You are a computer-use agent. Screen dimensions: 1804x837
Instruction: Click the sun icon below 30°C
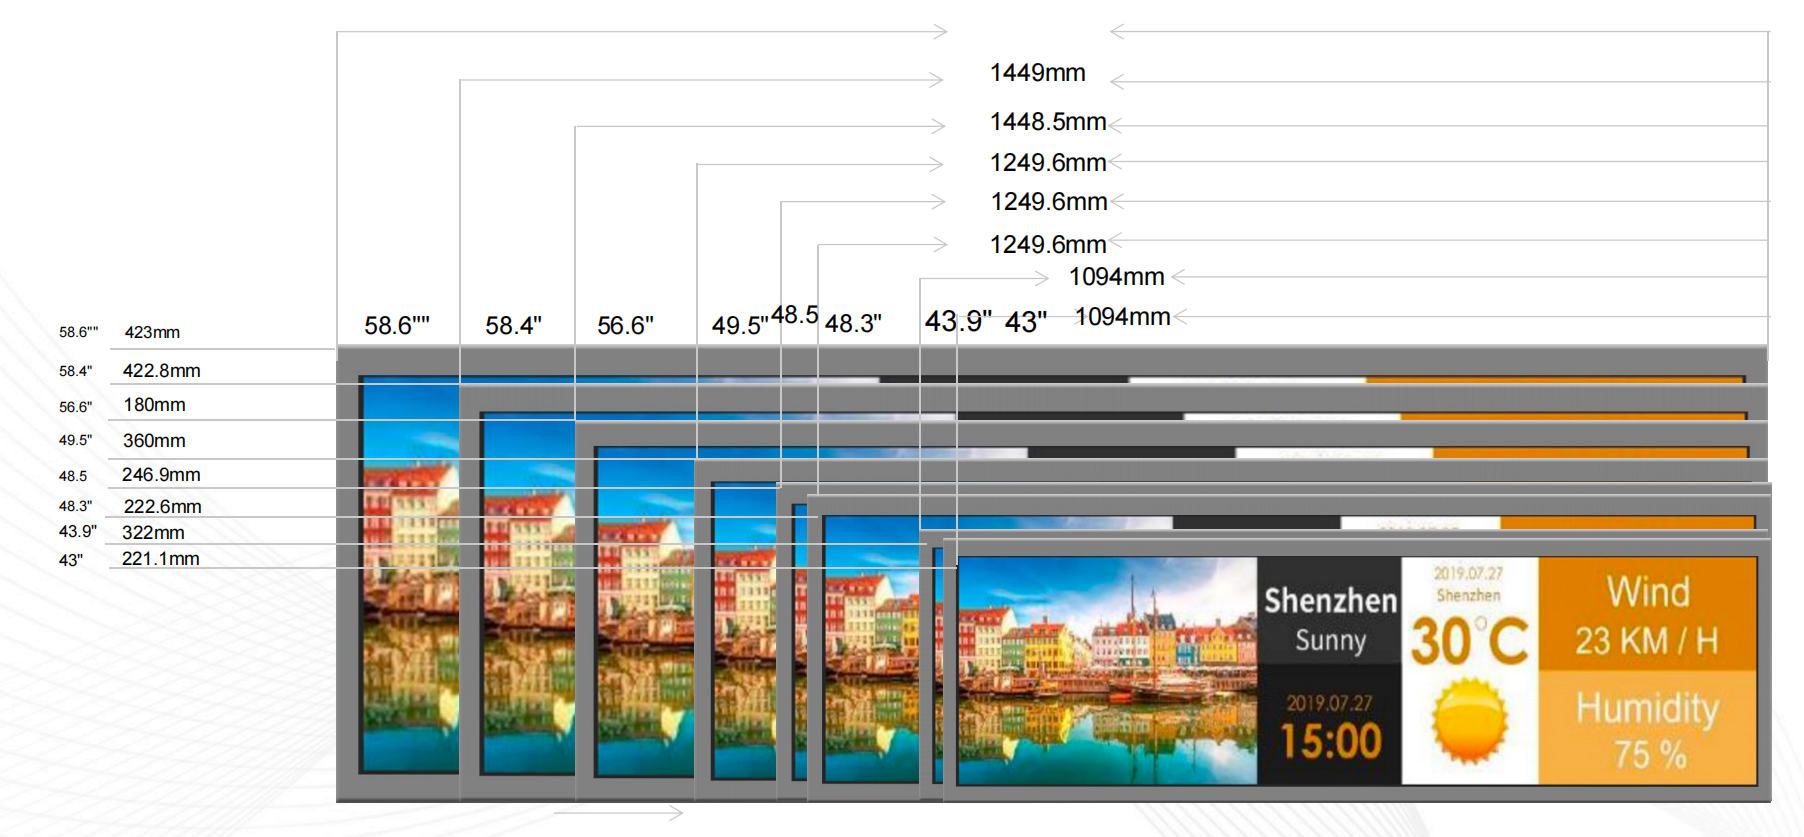pos(1469,721)
